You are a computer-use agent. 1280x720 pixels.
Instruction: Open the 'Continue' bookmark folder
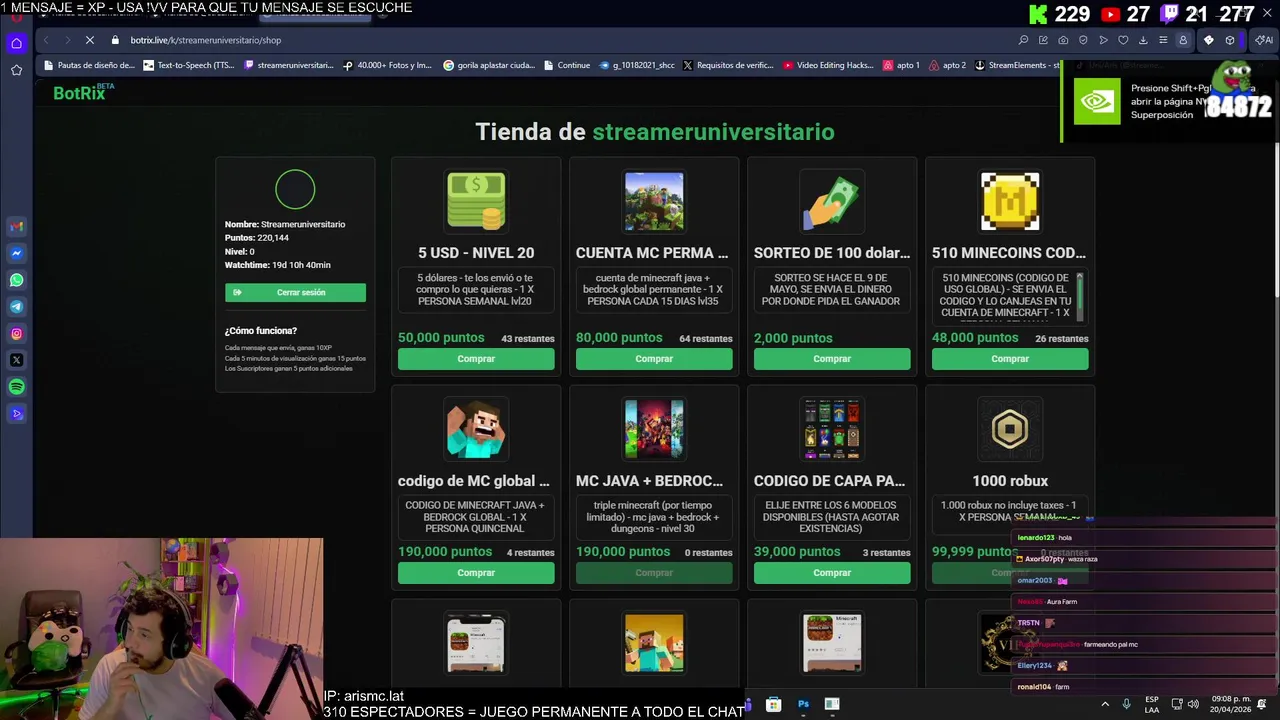tap(567, 65)
